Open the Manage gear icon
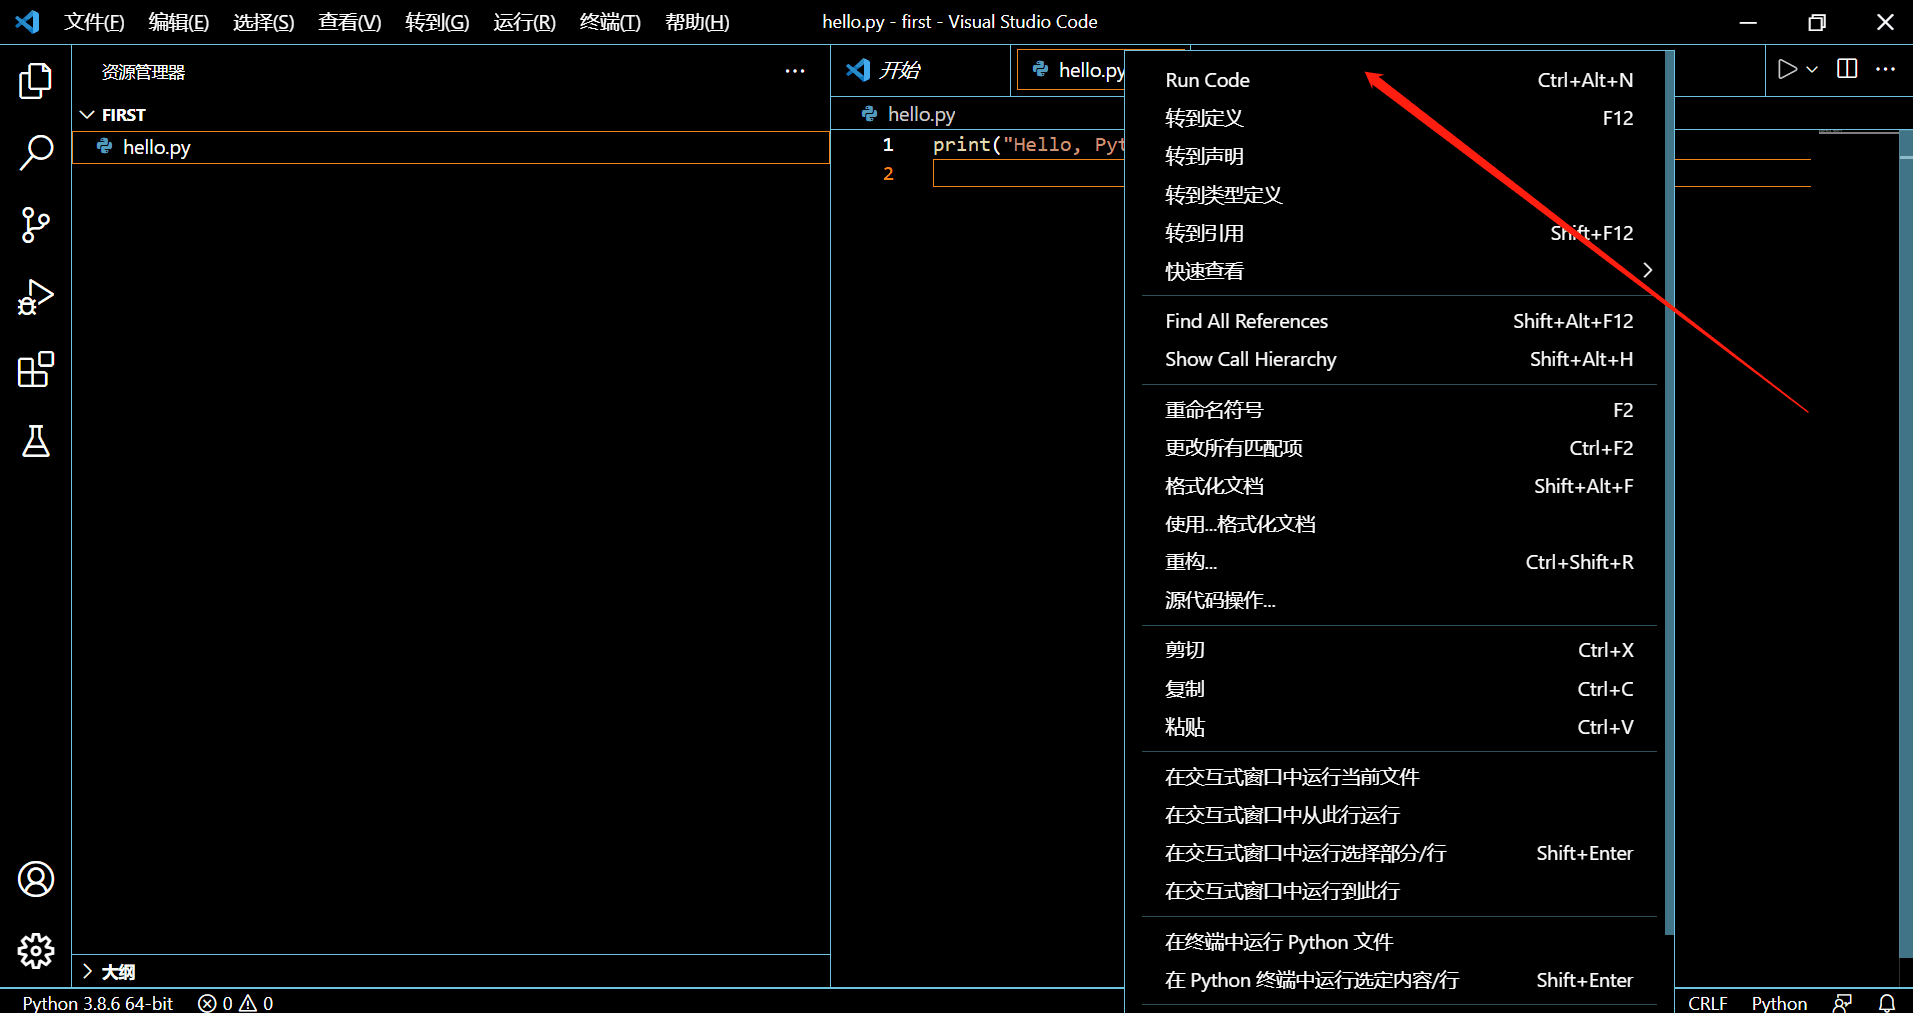This screenshot has height=1013, width=1913. coord(35,951)
